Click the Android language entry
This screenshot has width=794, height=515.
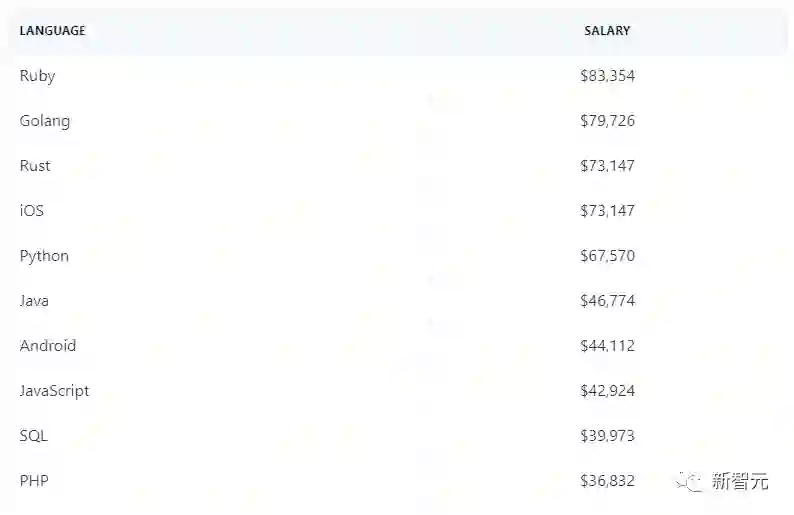click(48, 346)
